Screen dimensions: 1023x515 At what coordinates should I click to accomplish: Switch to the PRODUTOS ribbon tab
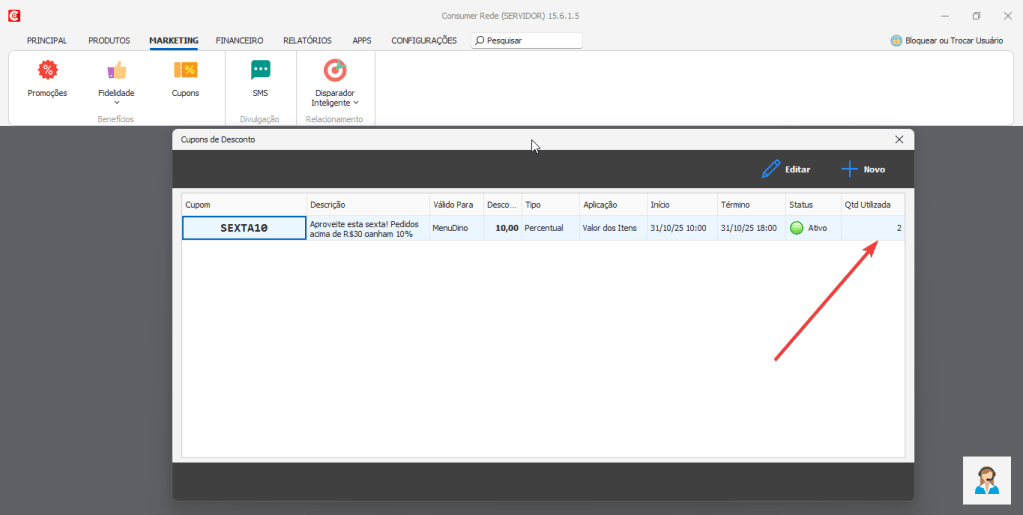(x=109, y=41)
